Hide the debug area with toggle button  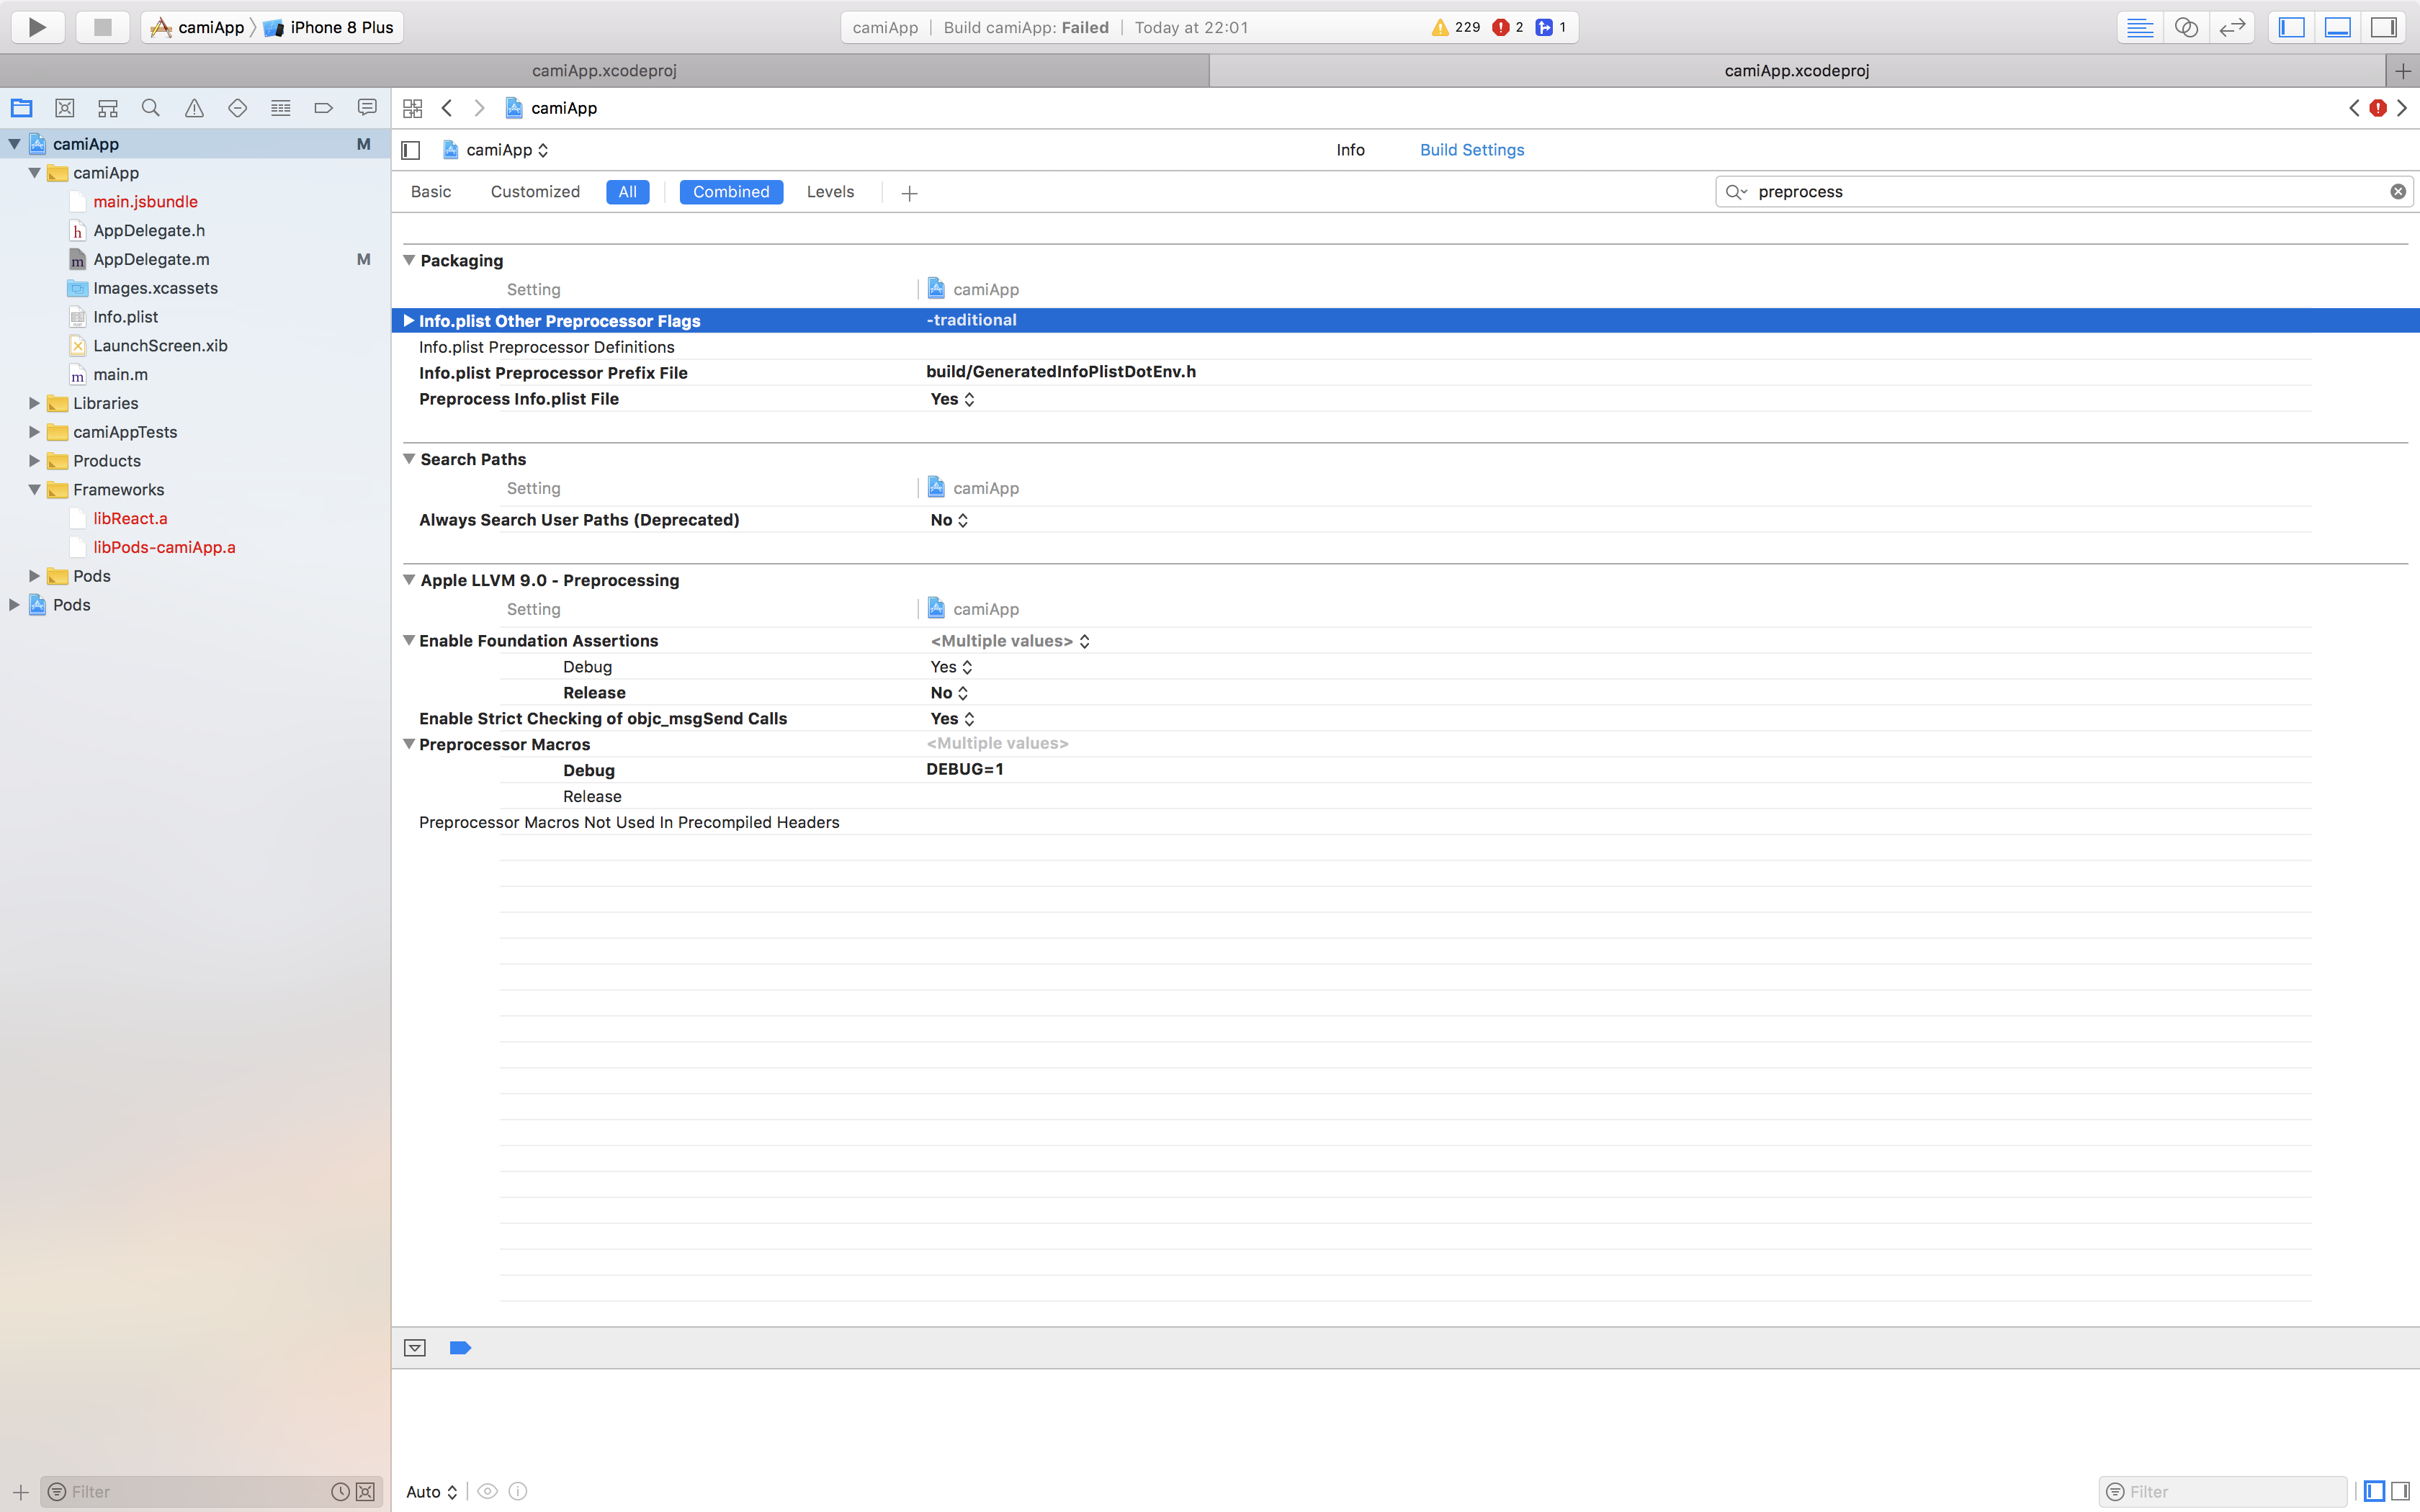pyautogui.click(x=415, y=1348)
